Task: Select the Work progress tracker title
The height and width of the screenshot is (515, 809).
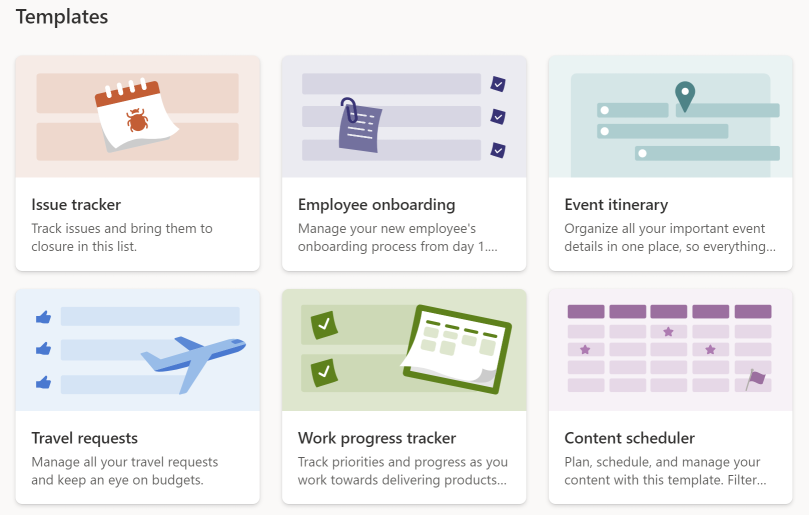Action: tap(377, 438)
